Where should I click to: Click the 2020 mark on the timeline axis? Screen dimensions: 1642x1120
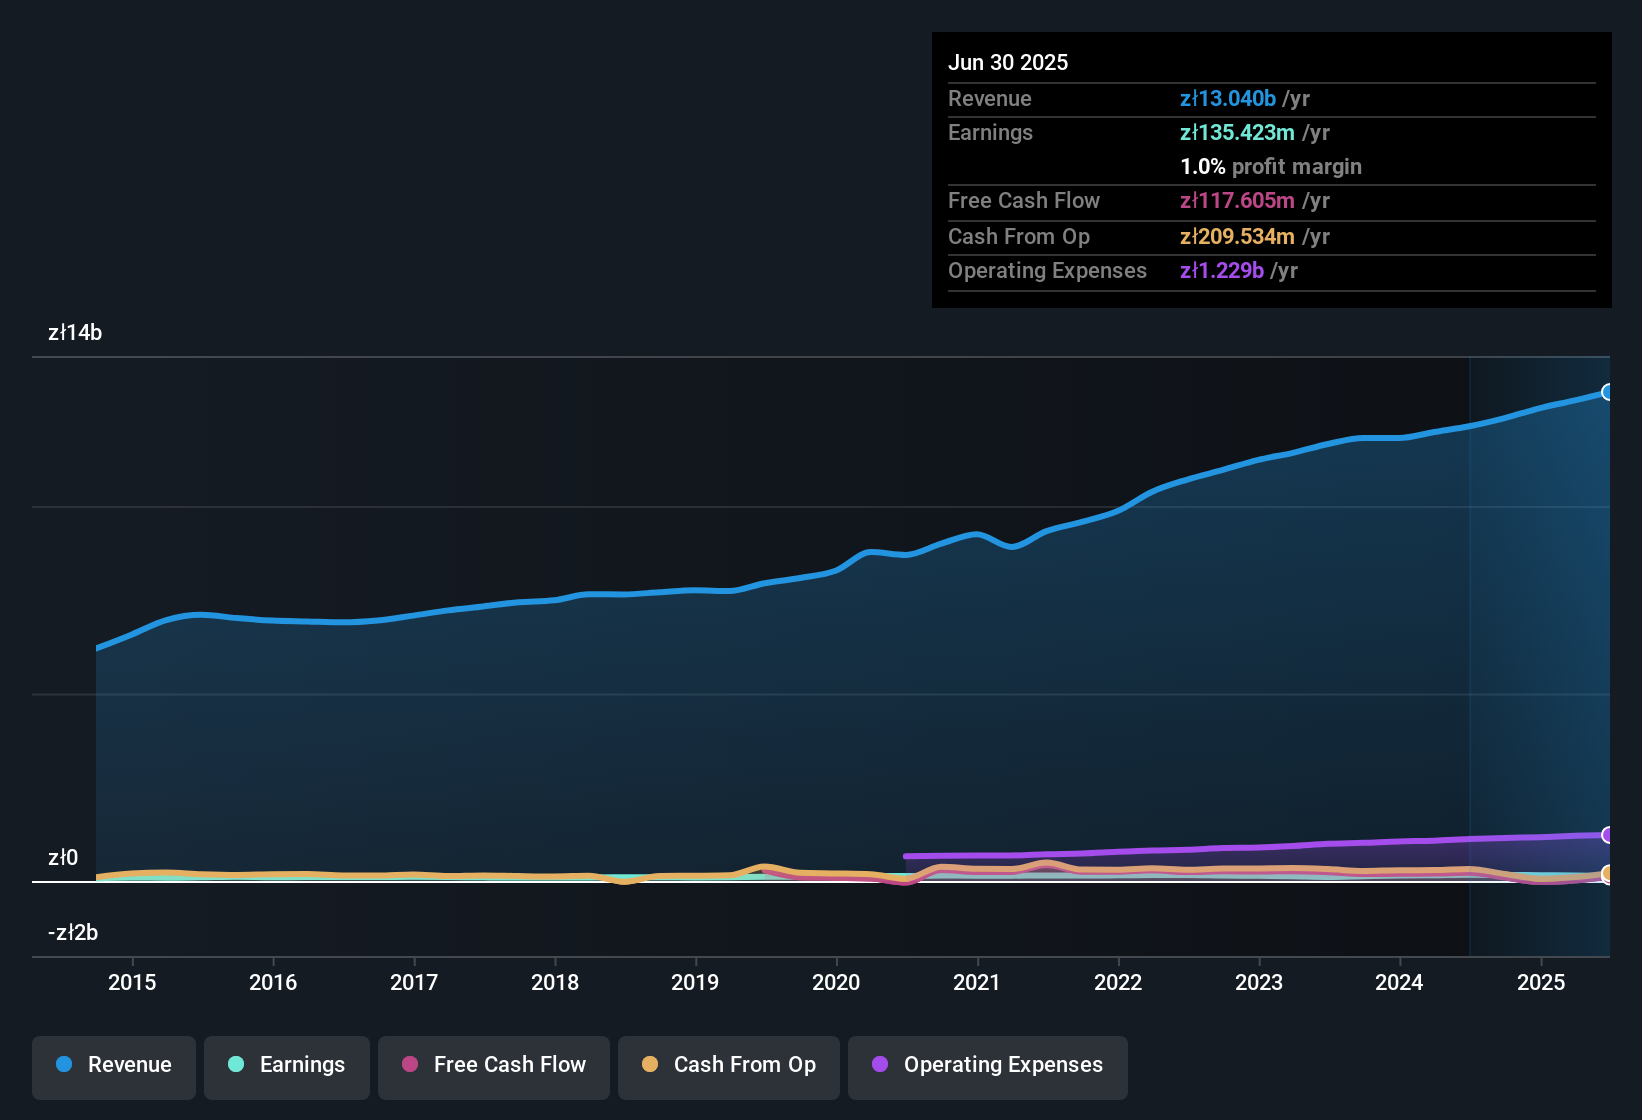coord(836,982)
